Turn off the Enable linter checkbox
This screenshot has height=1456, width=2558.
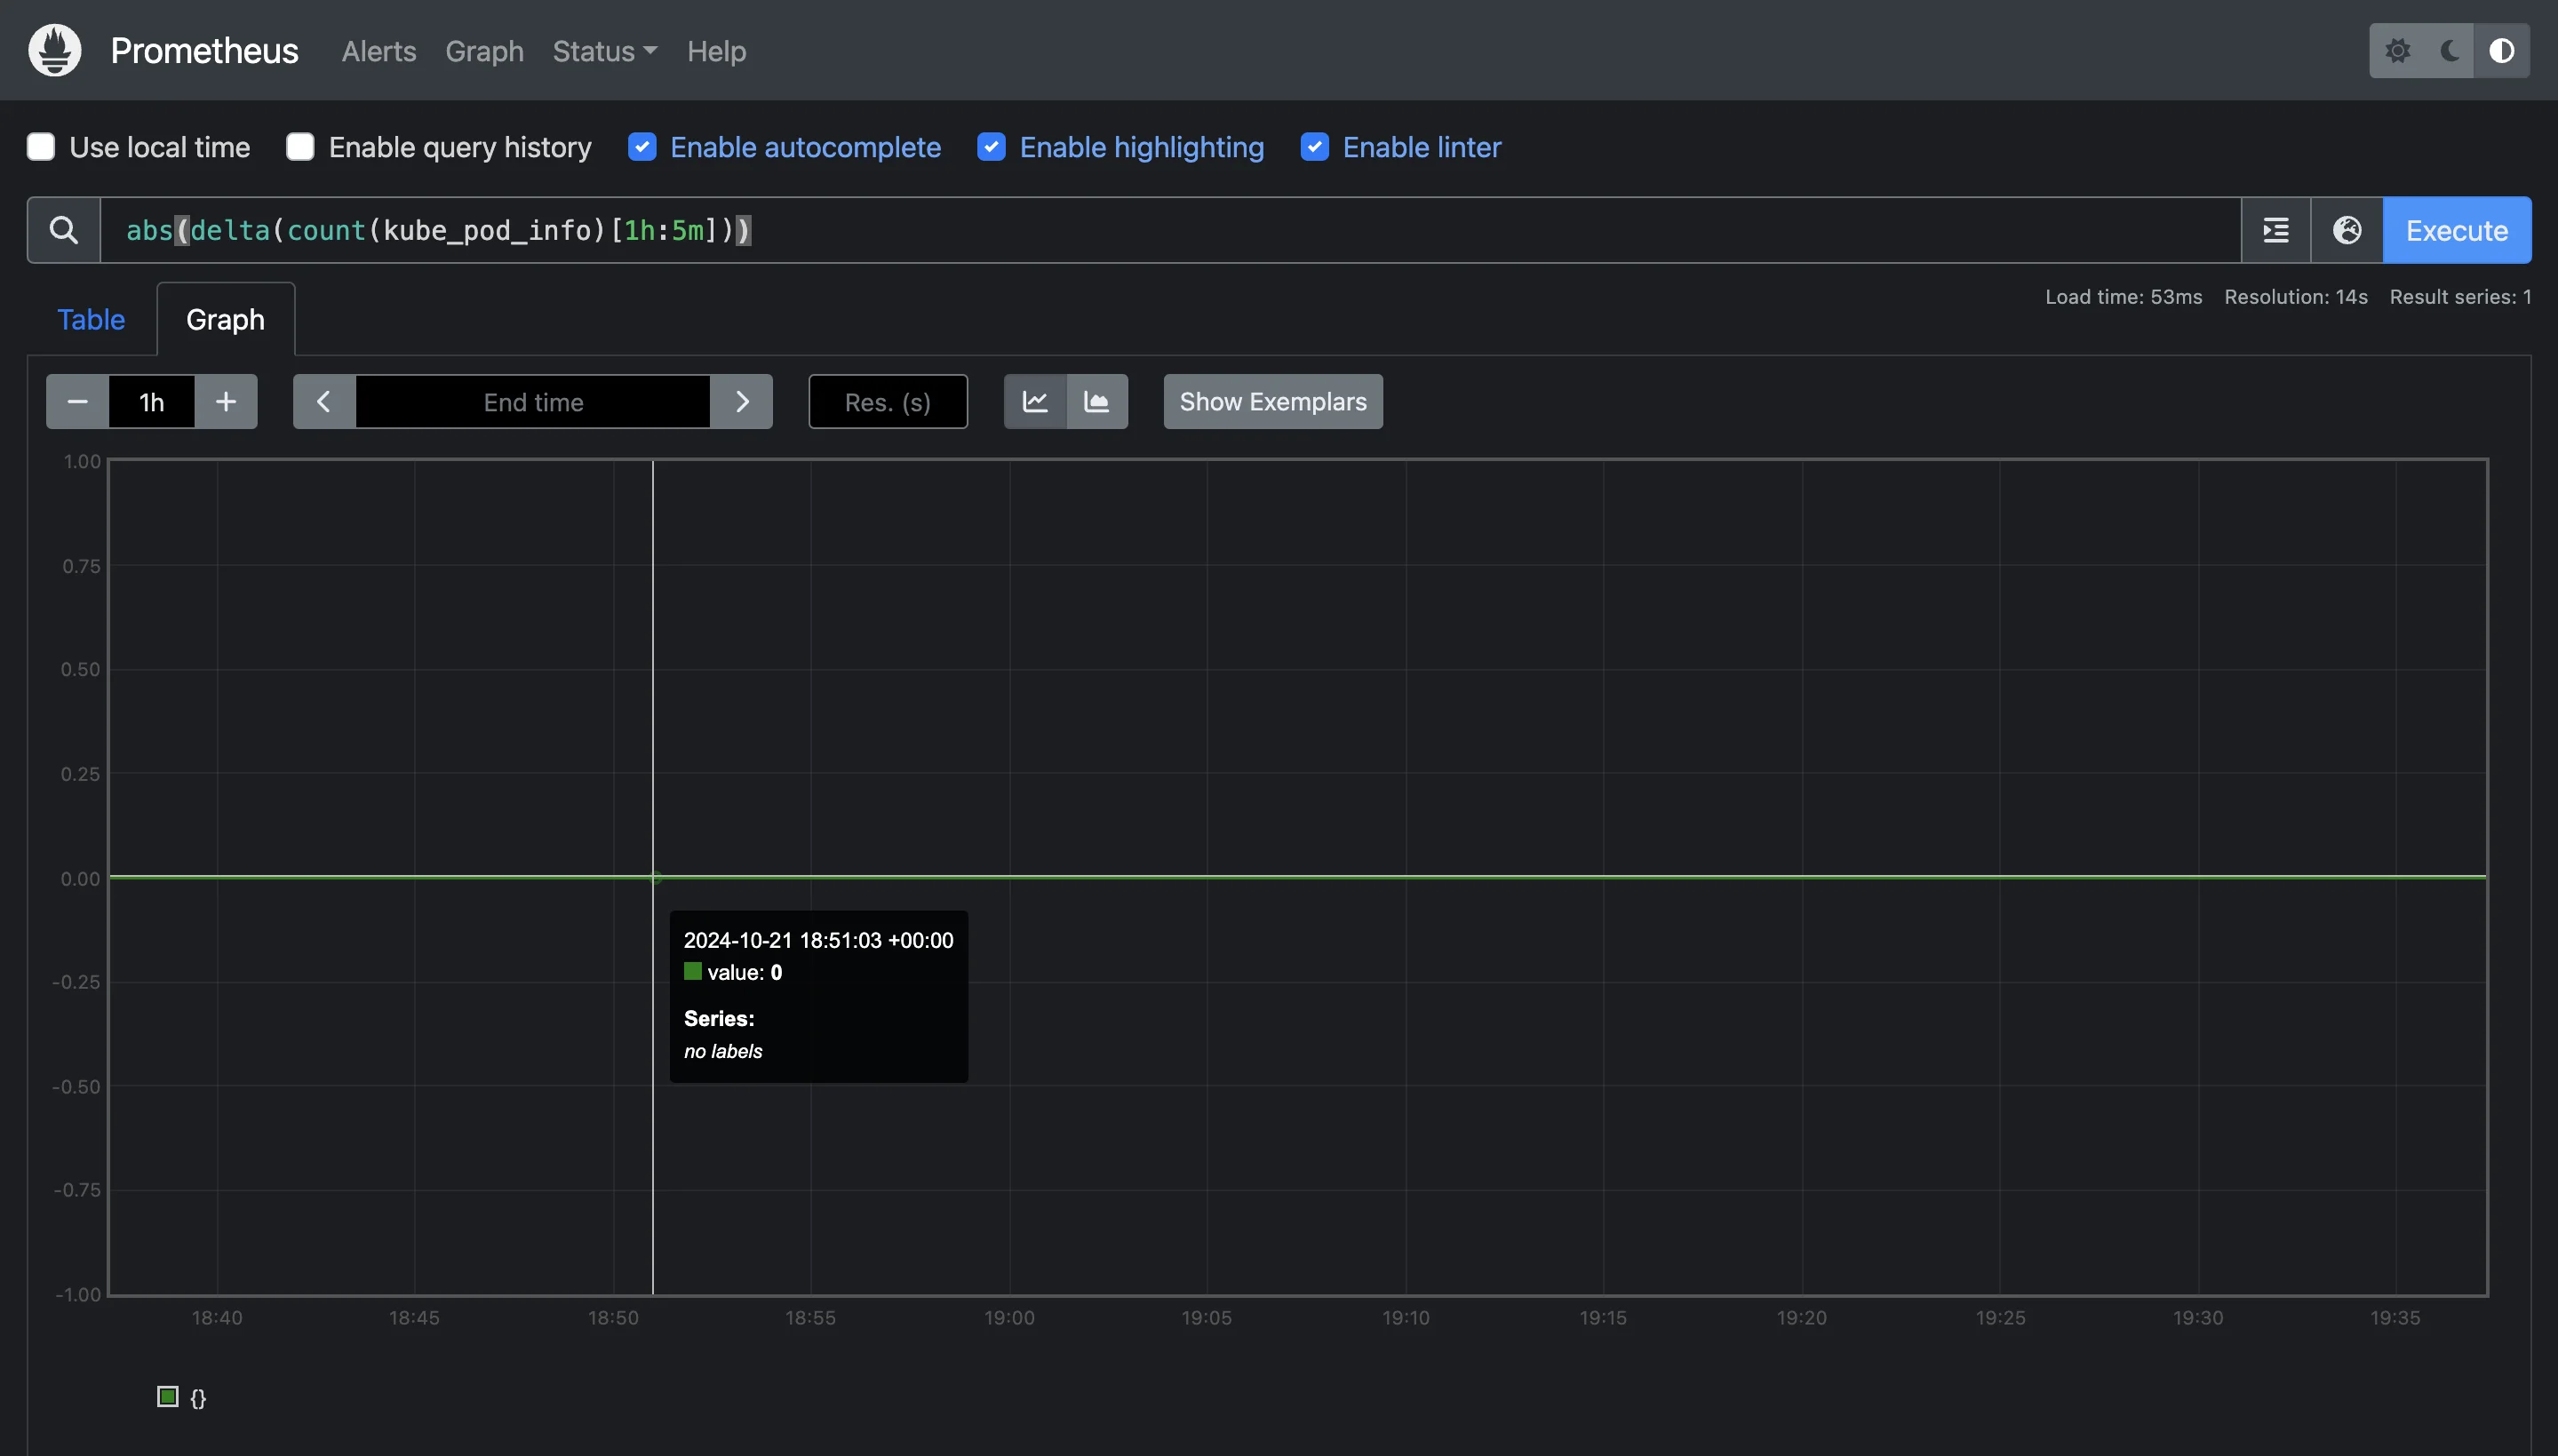click(1314, 147)
